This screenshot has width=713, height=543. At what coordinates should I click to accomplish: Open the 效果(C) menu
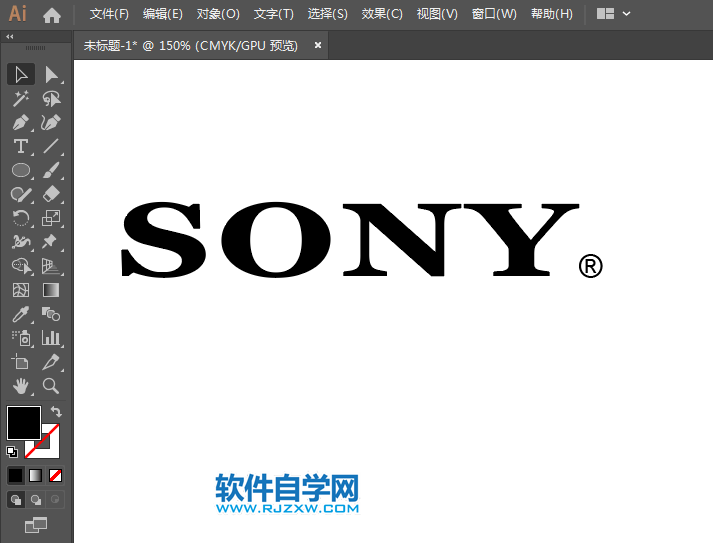[382, 14]
